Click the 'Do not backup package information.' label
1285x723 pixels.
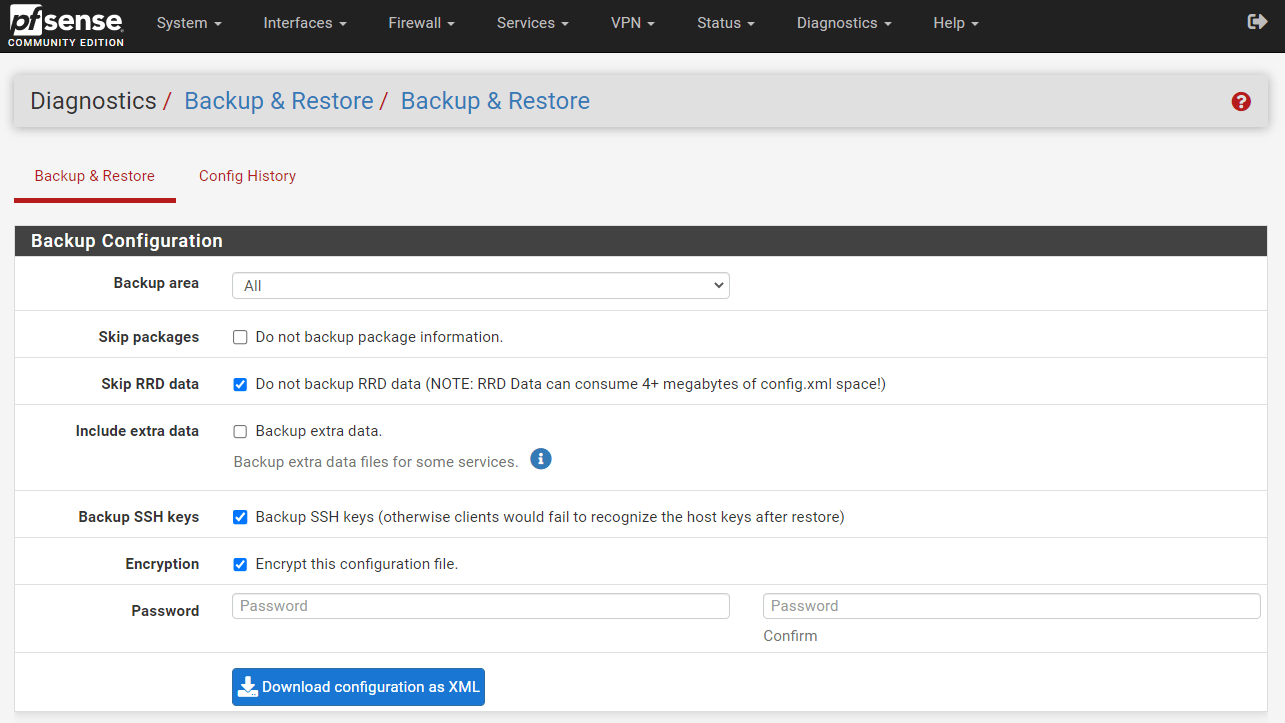pos(379,337)
